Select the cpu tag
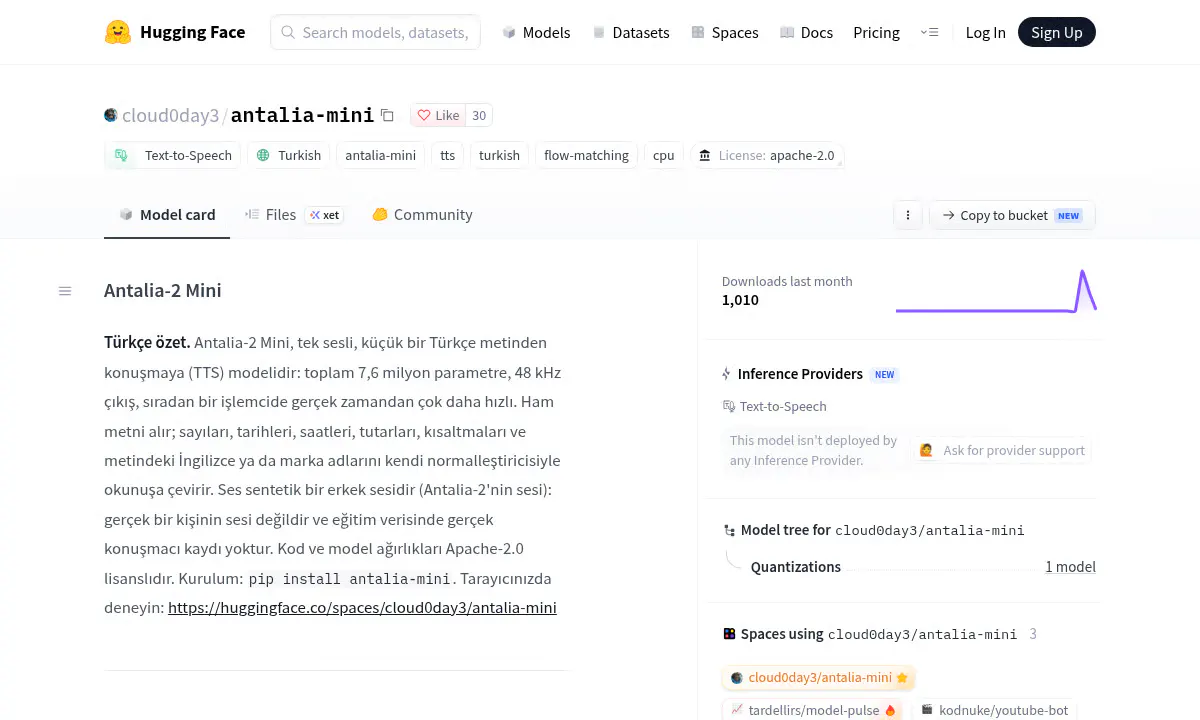The image size is (1200, 720). pos(664,155)
